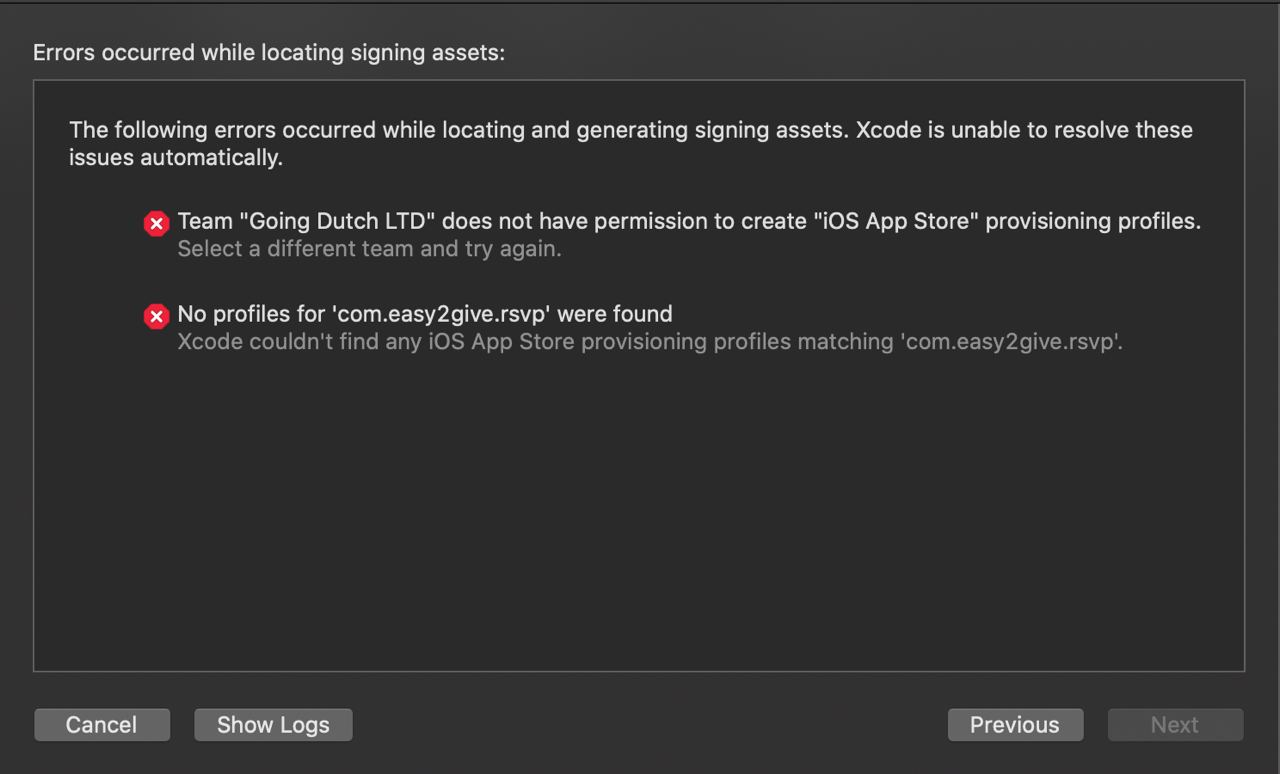This screenshot has height=774, width=1280.
Task: Click the gray 'Xcode couldn't find any' description line
Action: [x=650, y=342]
